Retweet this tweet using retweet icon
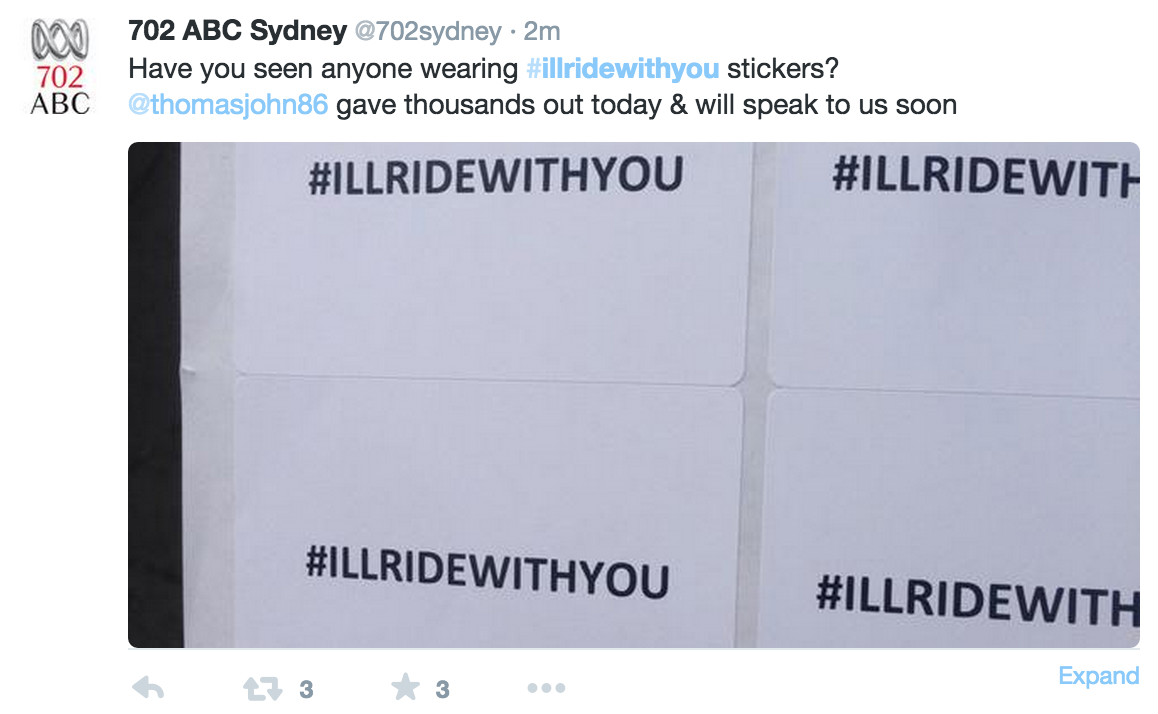 [x=263, y=688]
